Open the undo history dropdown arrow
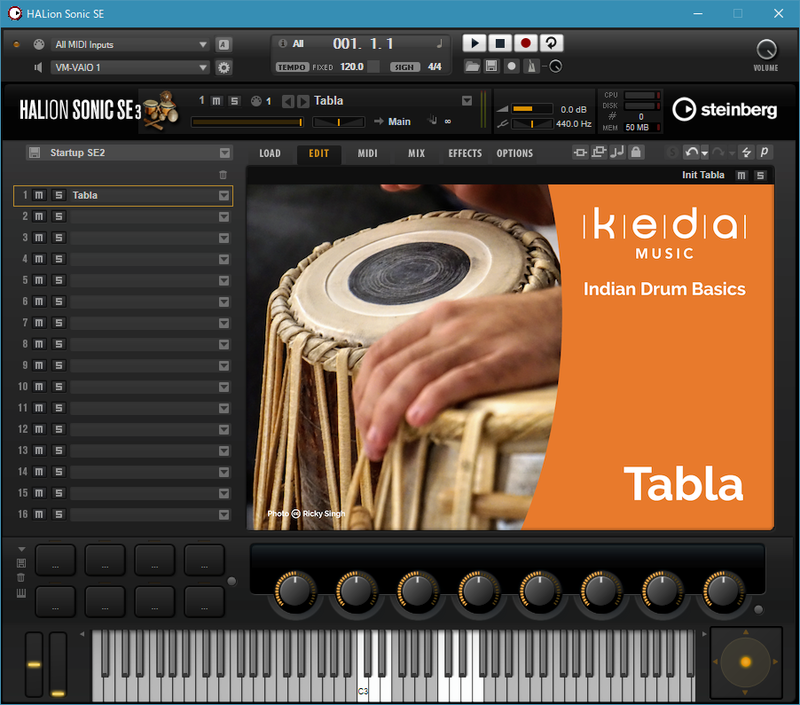The image size is (800, 705). (x=705, y=153)
